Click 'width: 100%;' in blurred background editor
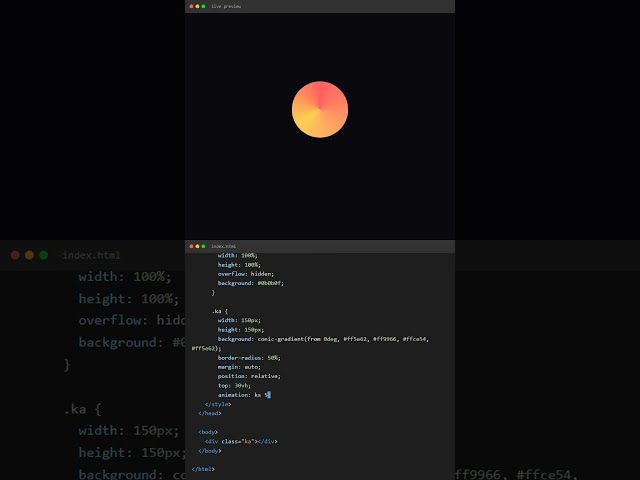Screen dimensions: 640x480 coord(125,277)
